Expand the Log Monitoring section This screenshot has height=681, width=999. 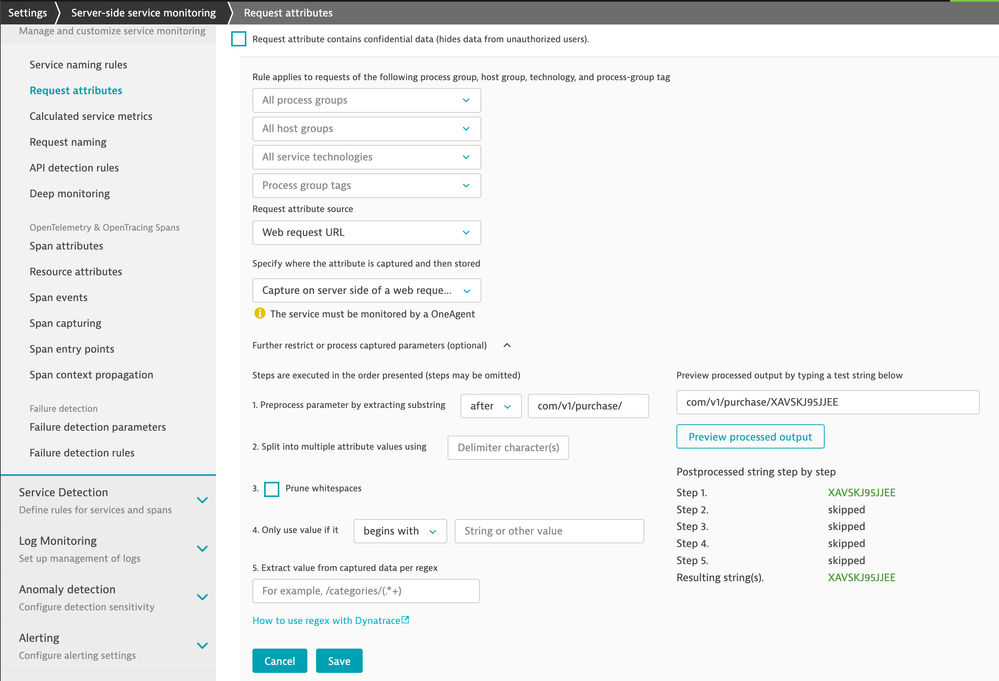[202, 548]
